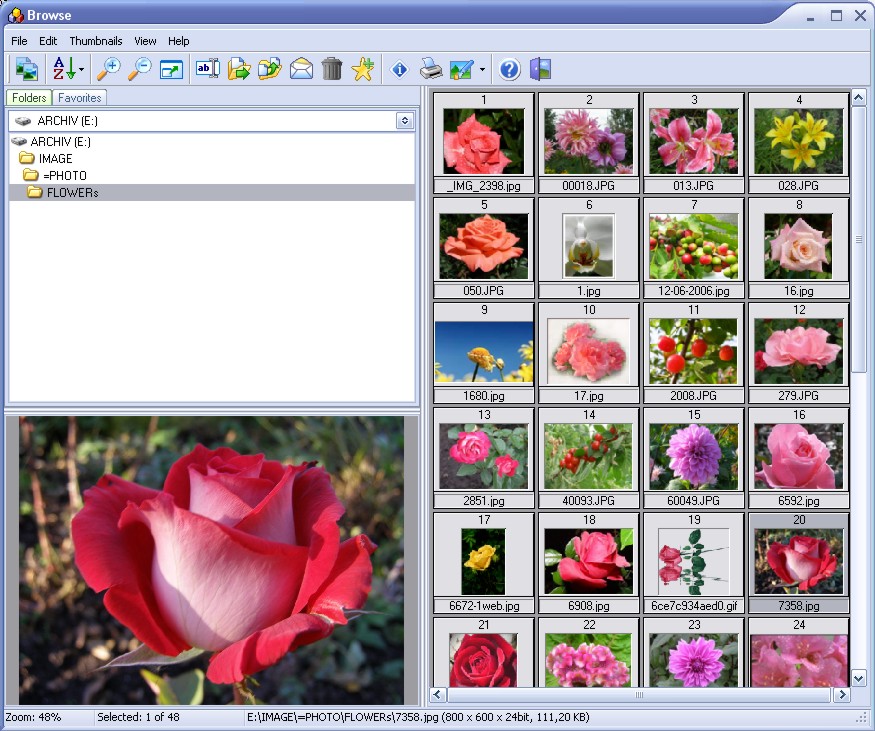This screenshot has width=875, height=731.
Task: Click the Zoom Out magnifier icon
Action: pos(140,69)
